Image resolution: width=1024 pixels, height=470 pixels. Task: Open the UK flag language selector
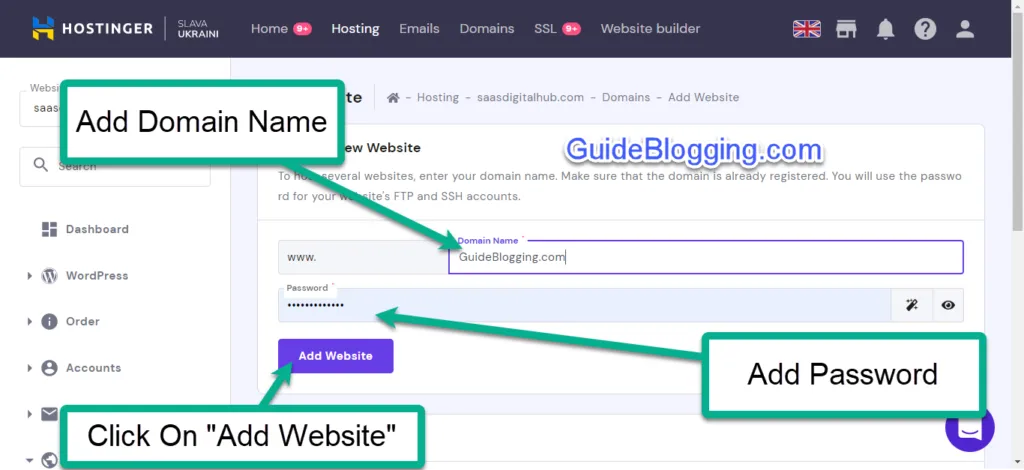806,29
